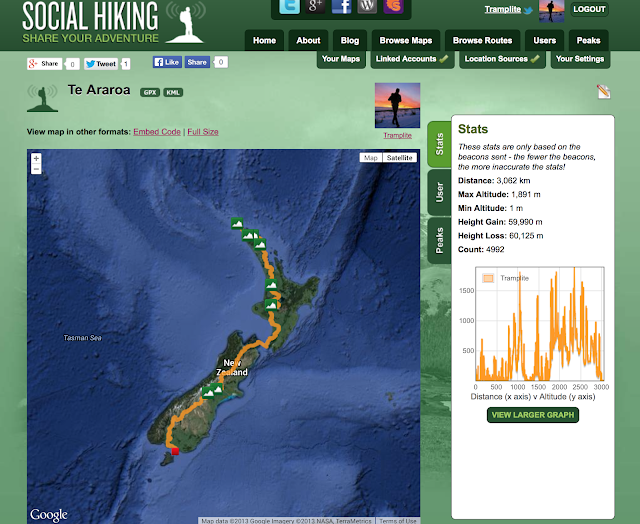Image resolution: width=640 pixels, height=524 pixels.
Task: Open the WordPress header icon
Action: tap(367, 6)
